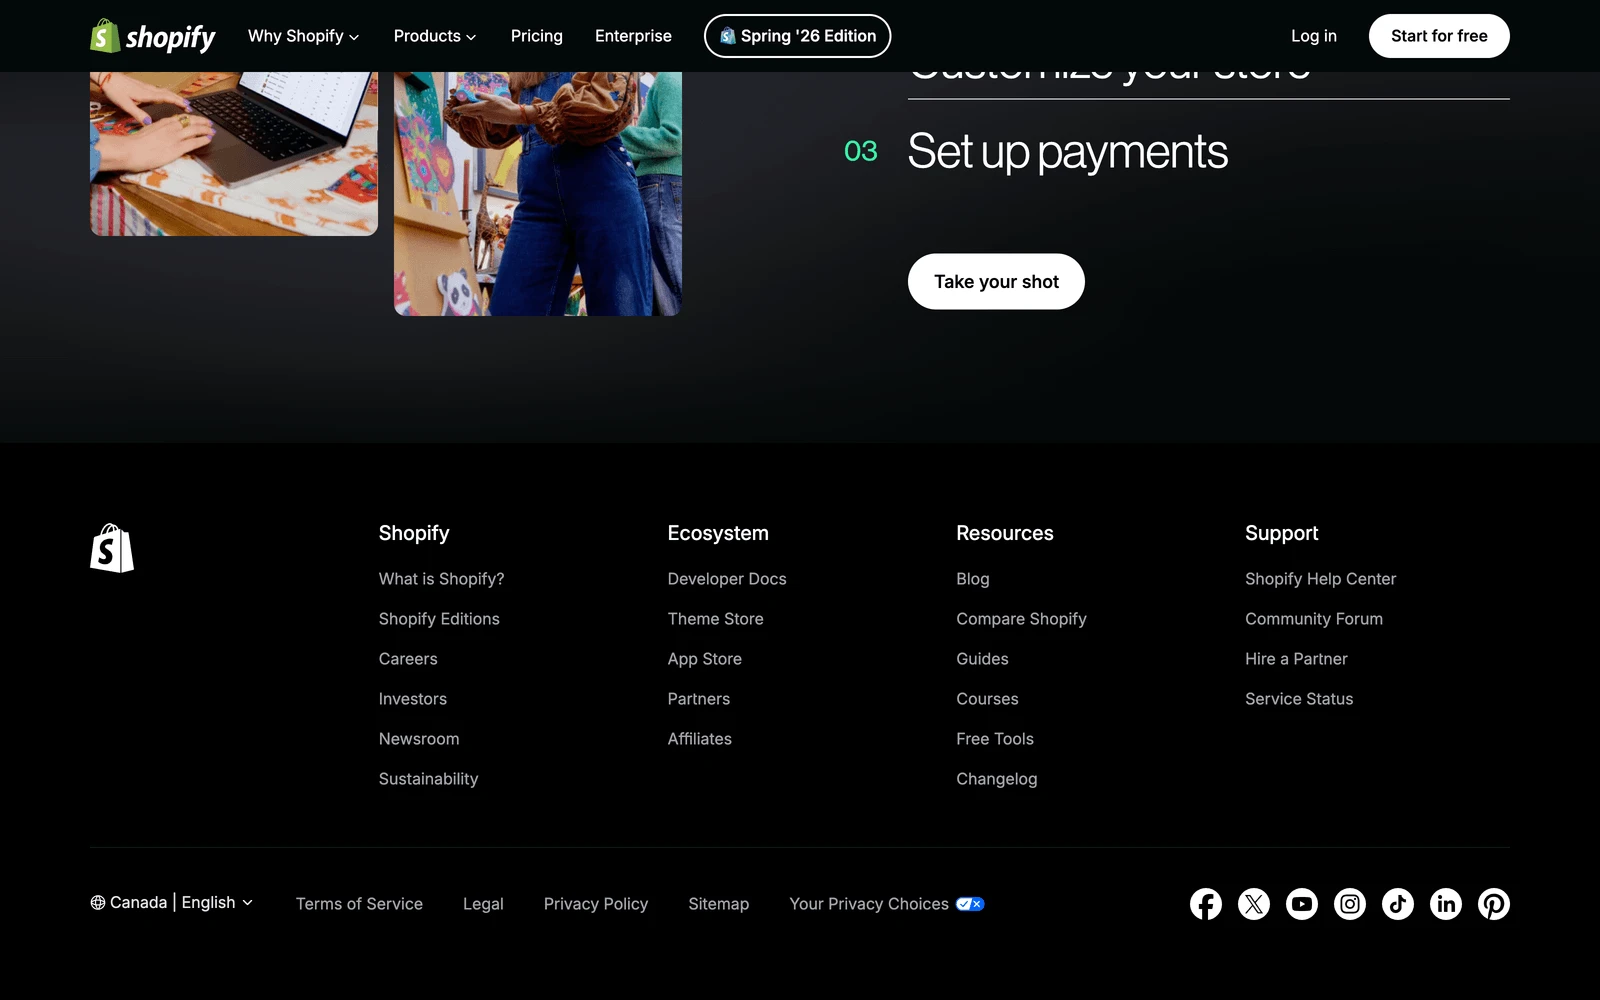Screen dimensions: 1600x1000
Task: Open Changelog footer link
Action: (997, 779)
